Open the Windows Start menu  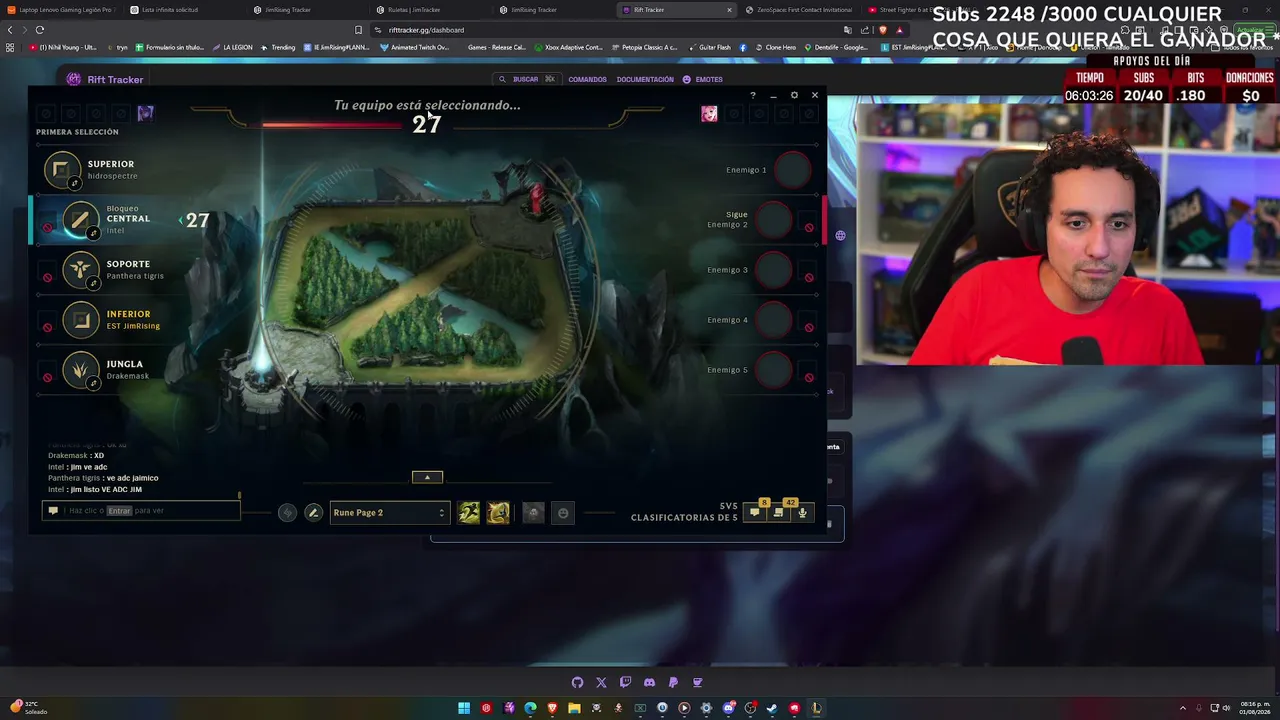pyautogui.click(x=464, y=709)
